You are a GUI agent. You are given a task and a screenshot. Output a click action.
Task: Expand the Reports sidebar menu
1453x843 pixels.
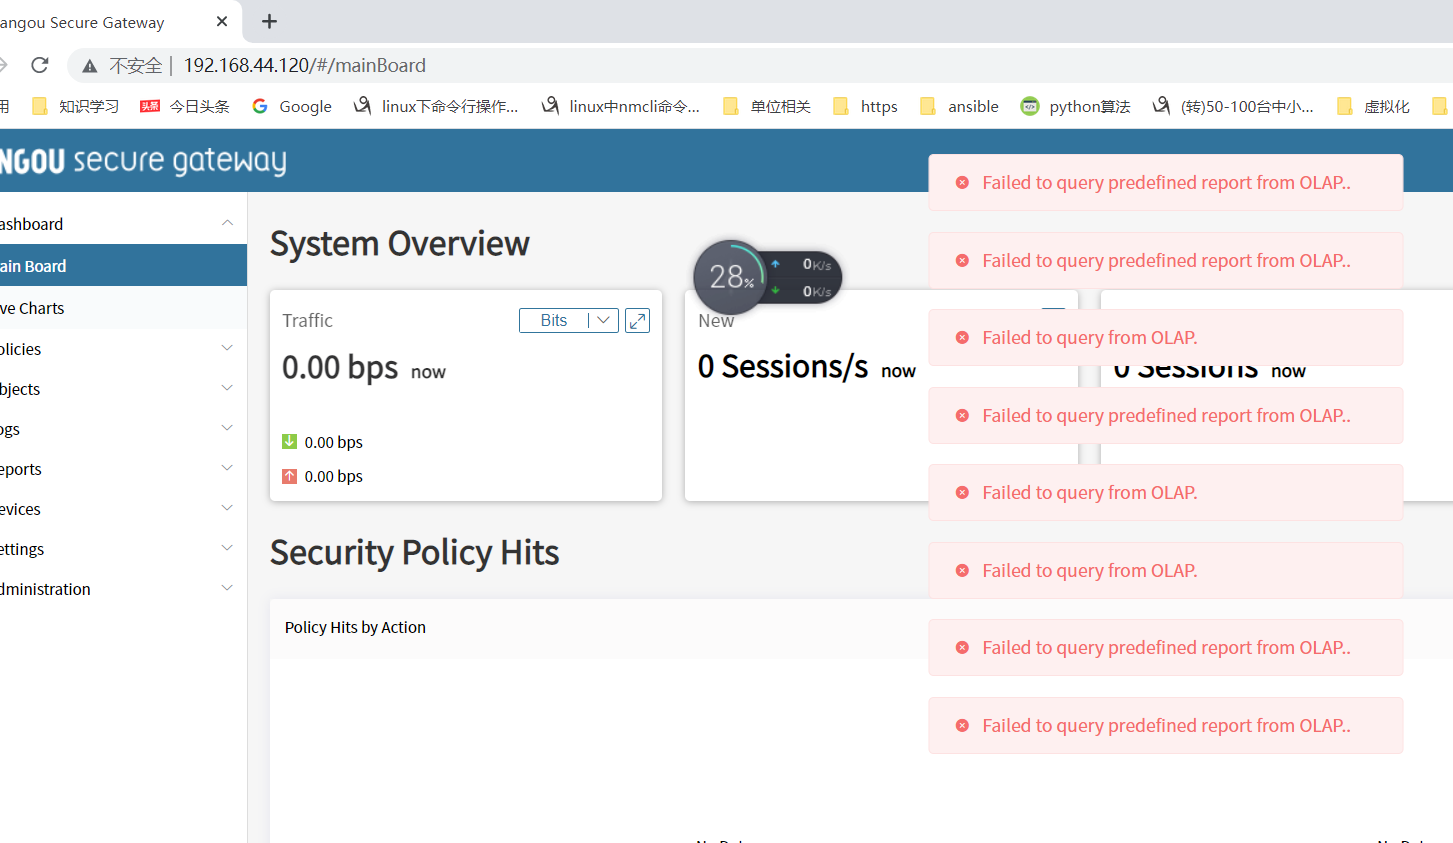120,469
